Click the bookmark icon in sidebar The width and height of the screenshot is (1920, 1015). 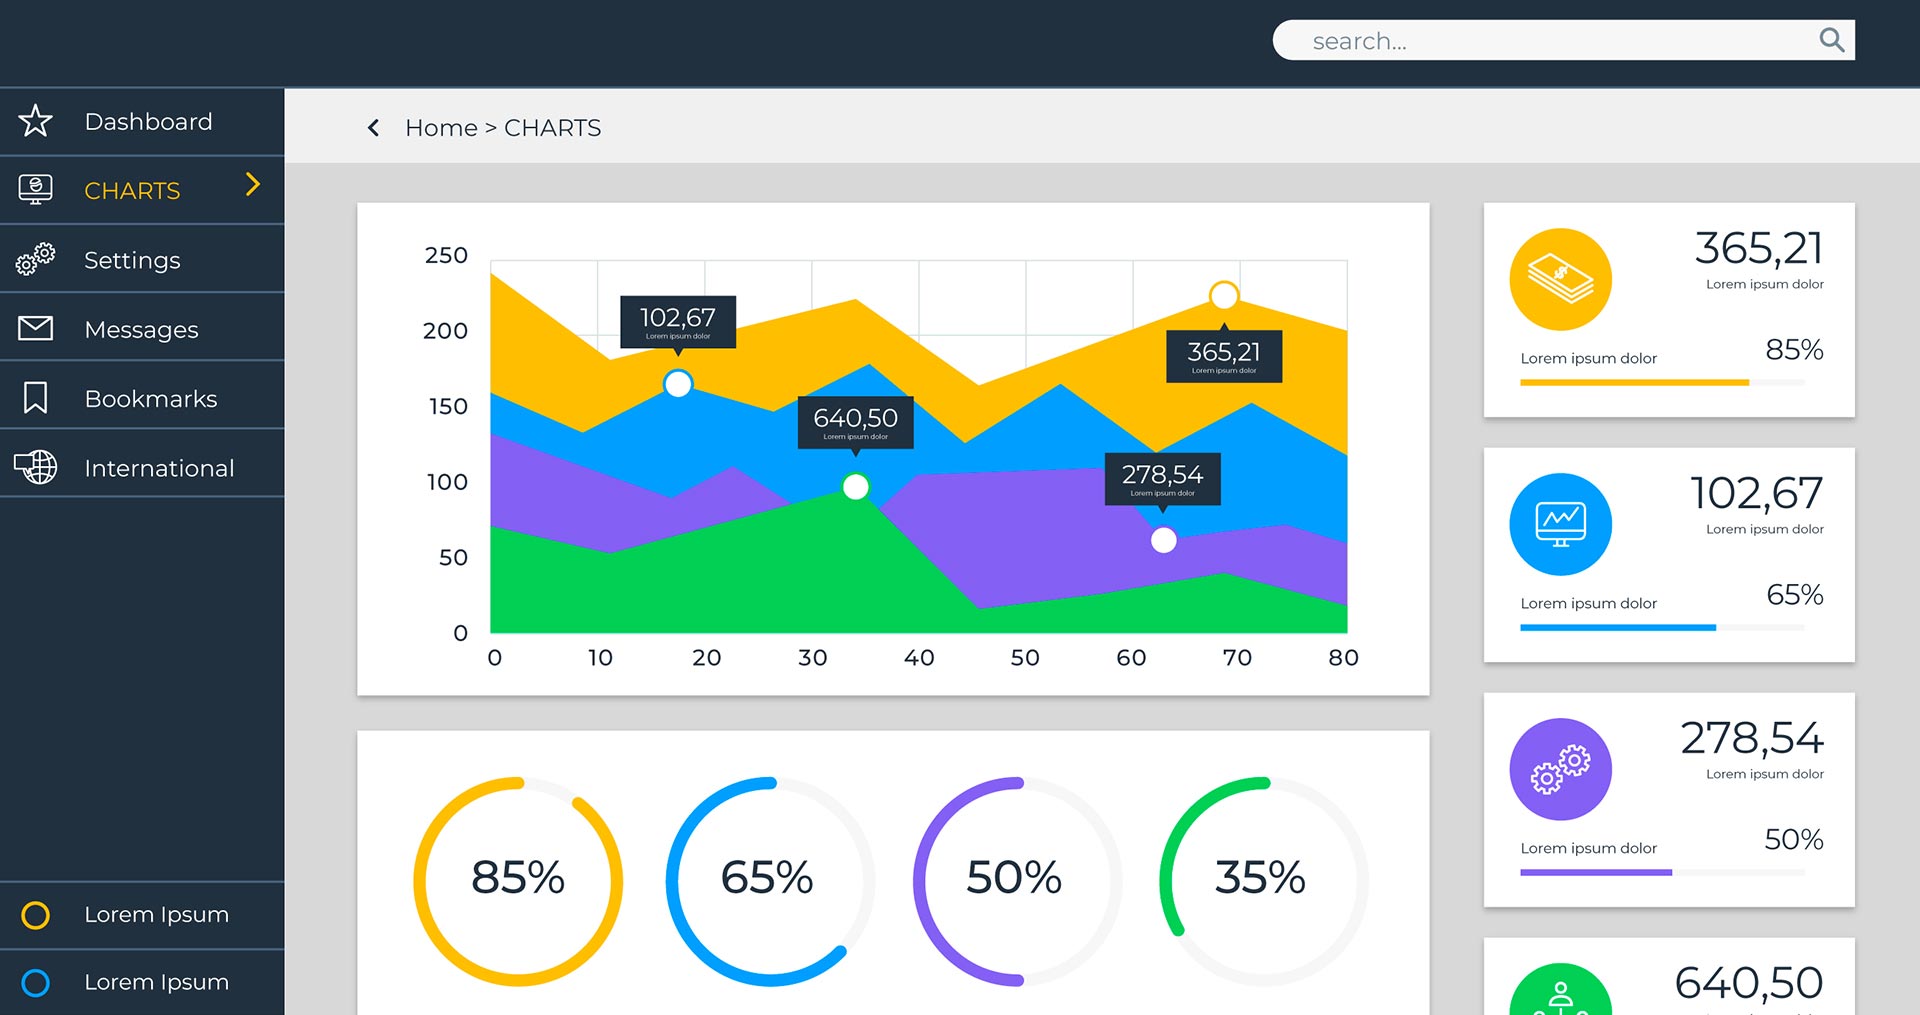click(x=36, y=397)
